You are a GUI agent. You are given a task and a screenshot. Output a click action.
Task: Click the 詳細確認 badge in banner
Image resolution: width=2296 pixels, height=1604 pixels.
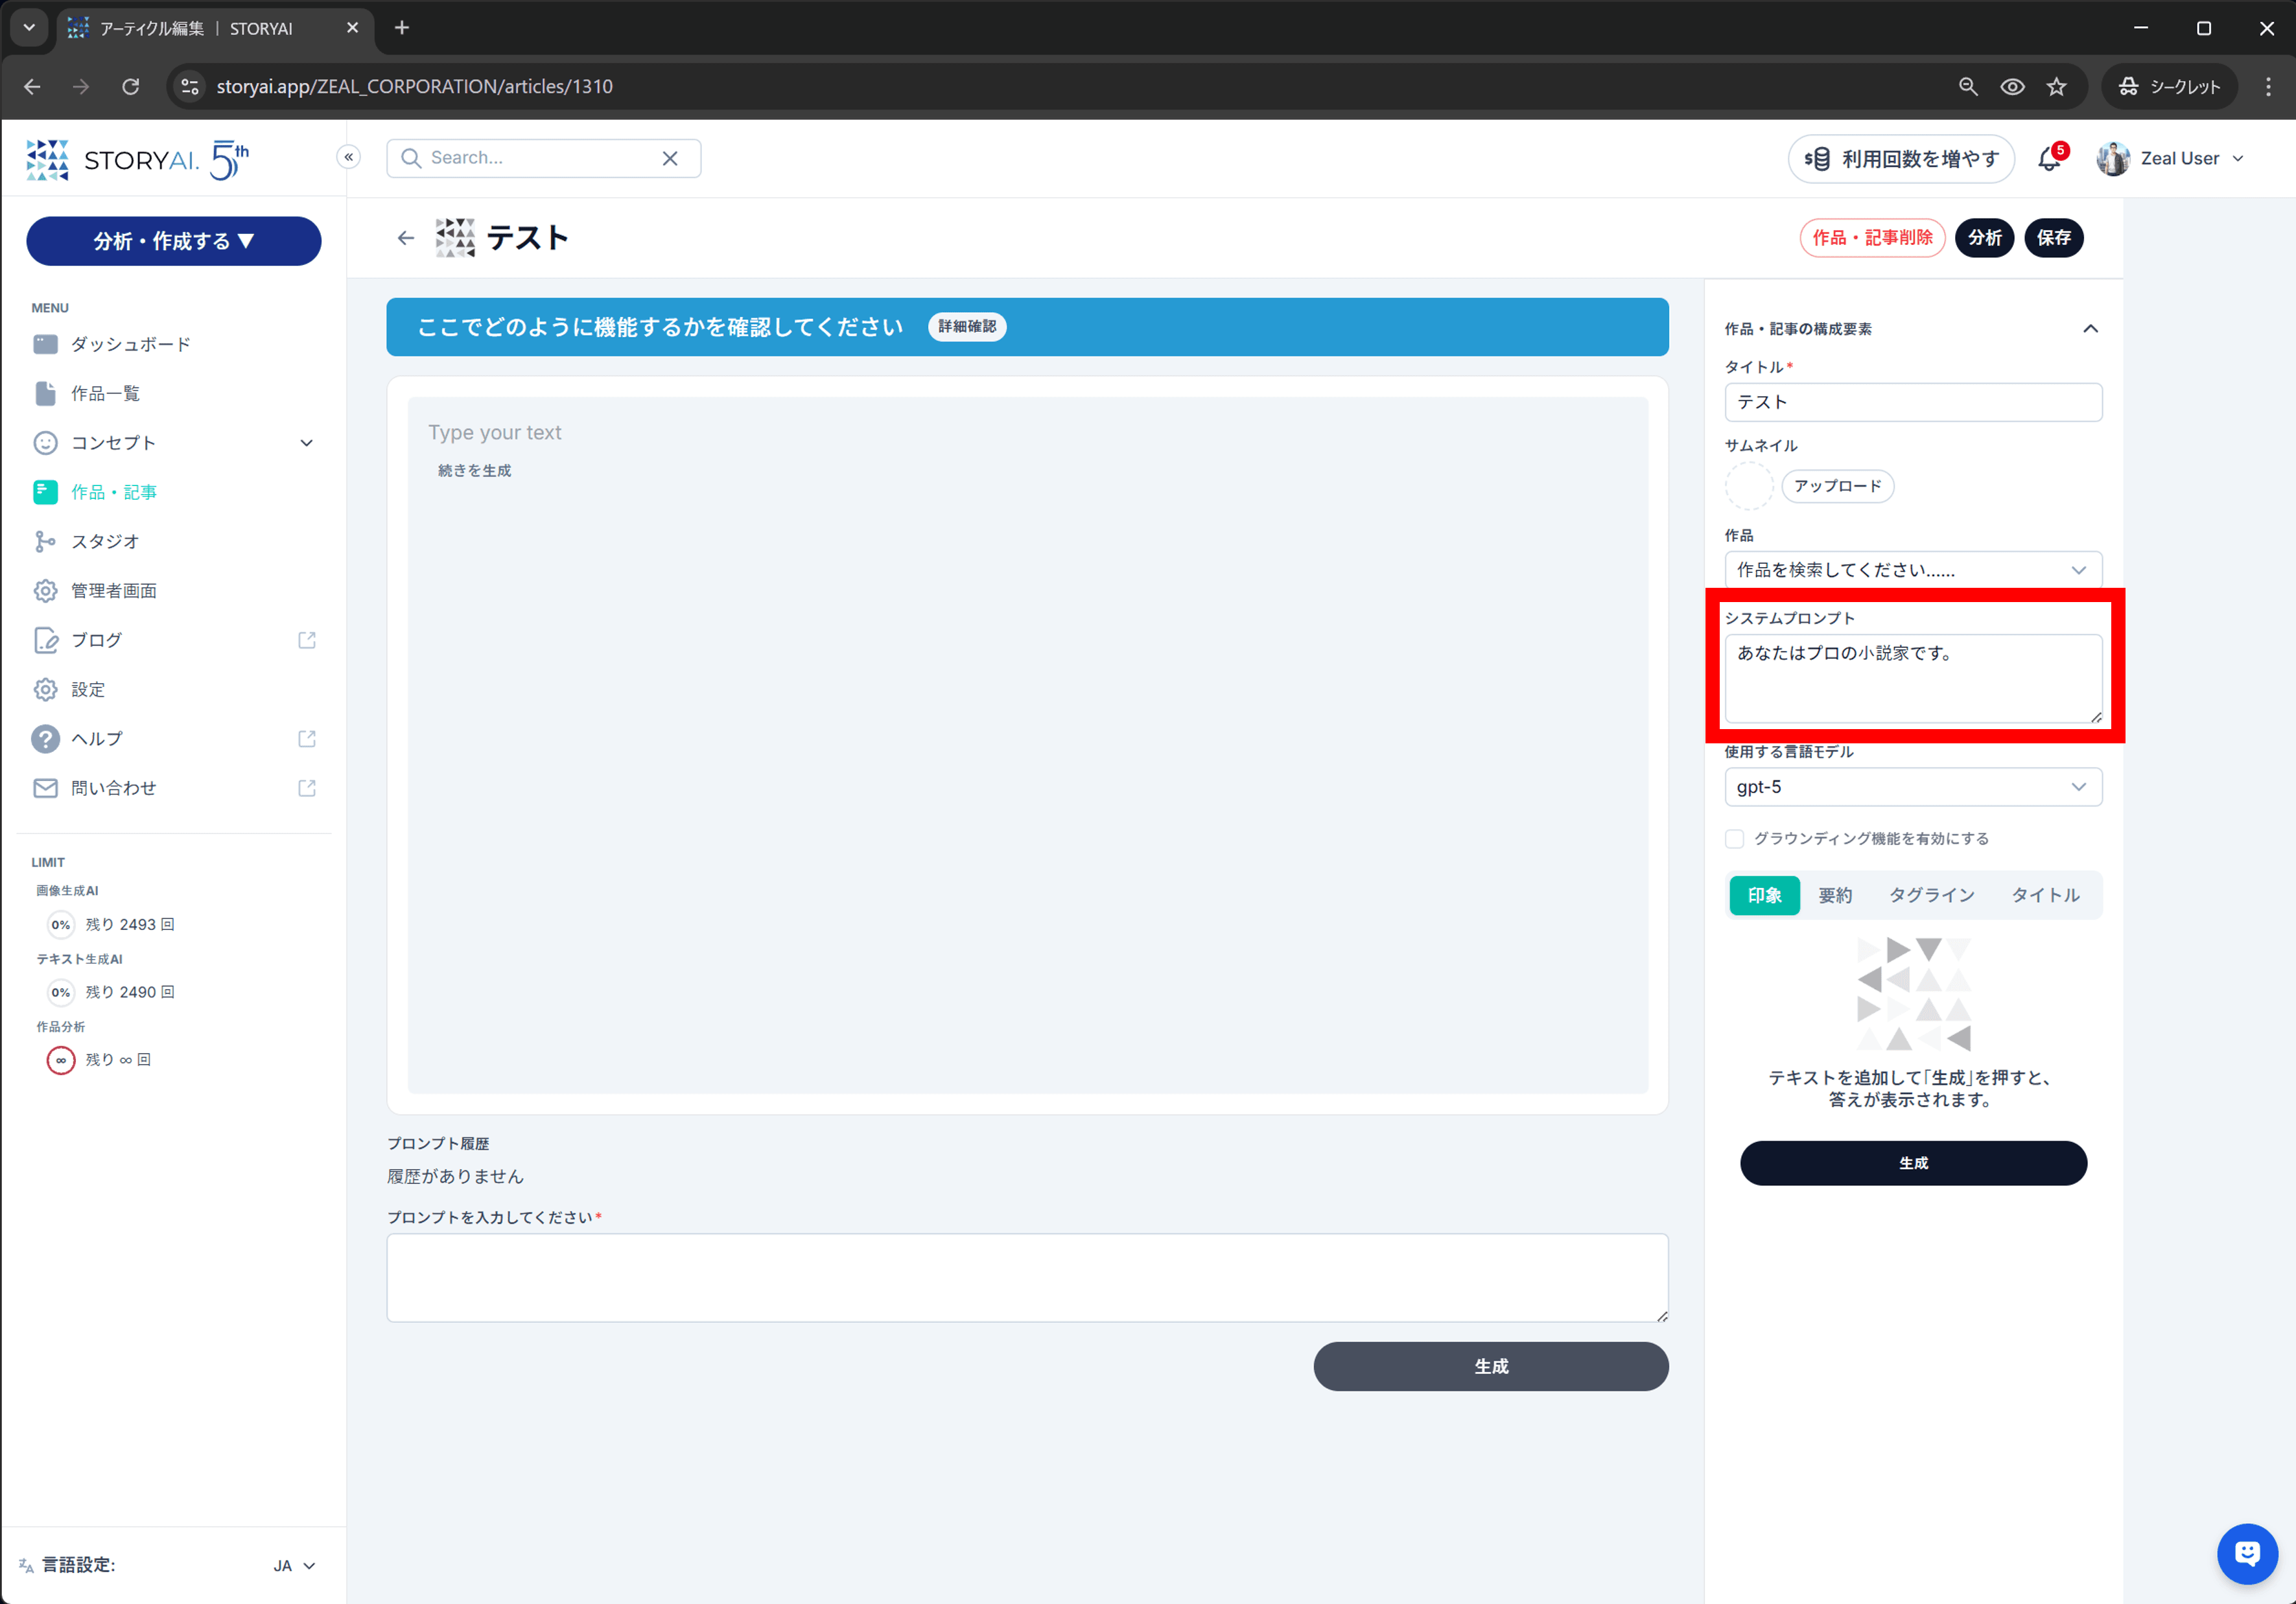point(966,327)
